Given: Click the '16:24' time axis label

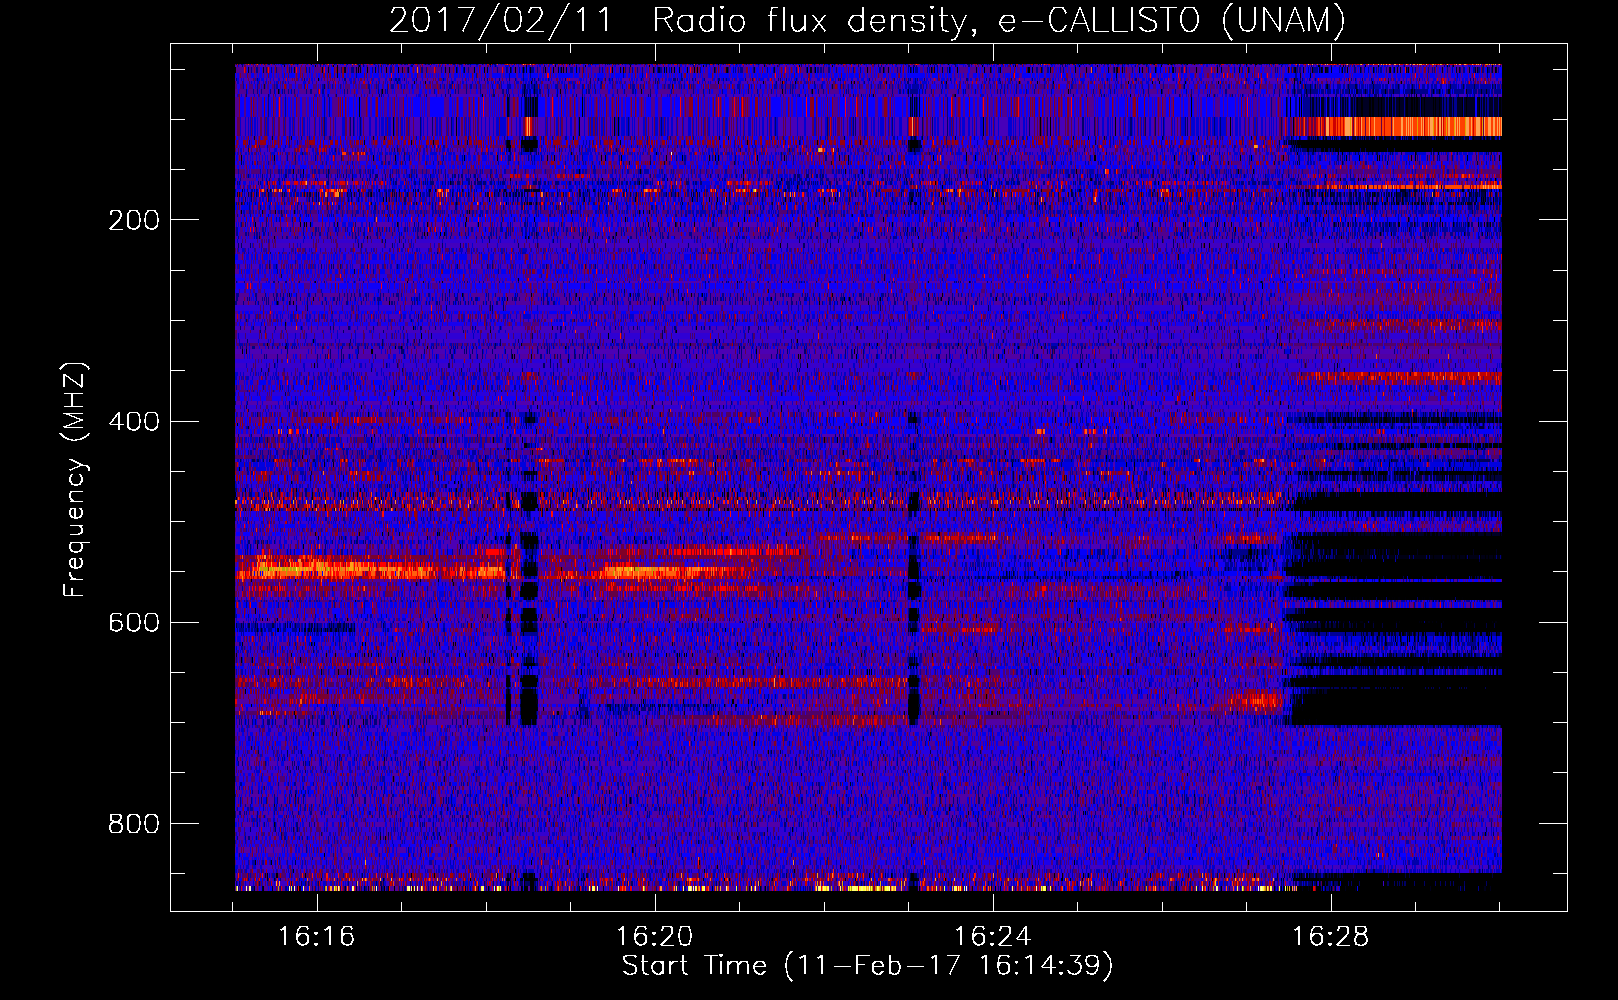Looking at the screenshot, I should point(993,937).
